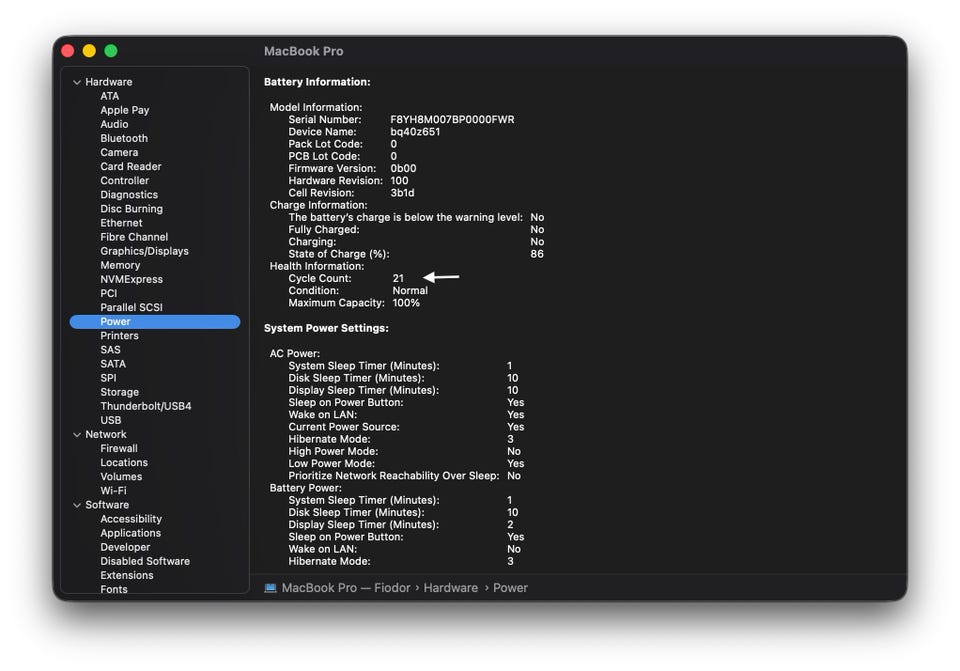Open Accessibility under Software

[x=131, y=519]
